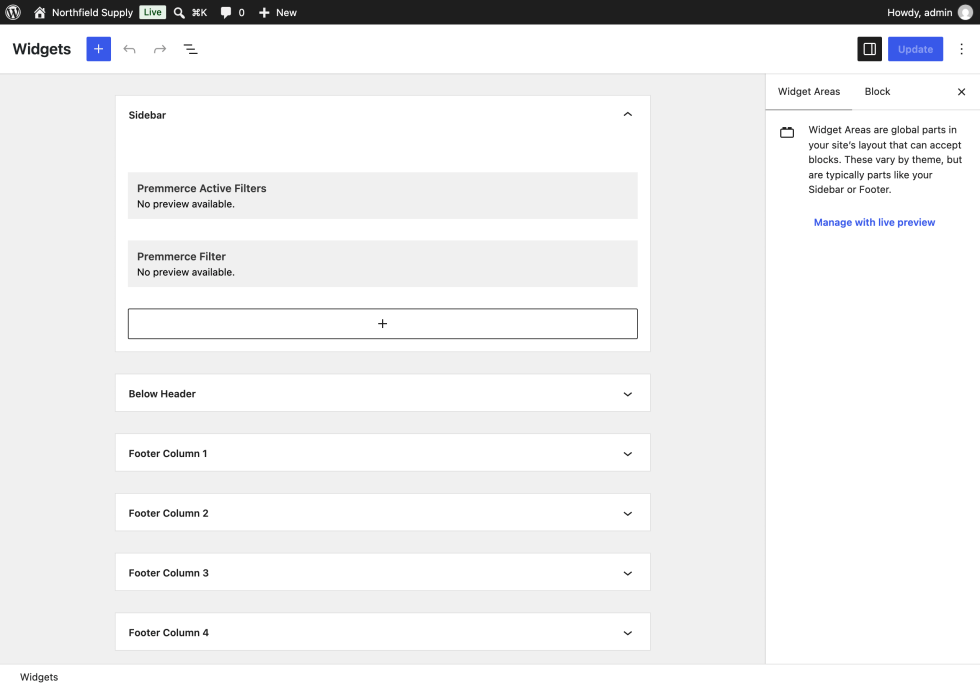Undo the last change

tap(129, 49)
